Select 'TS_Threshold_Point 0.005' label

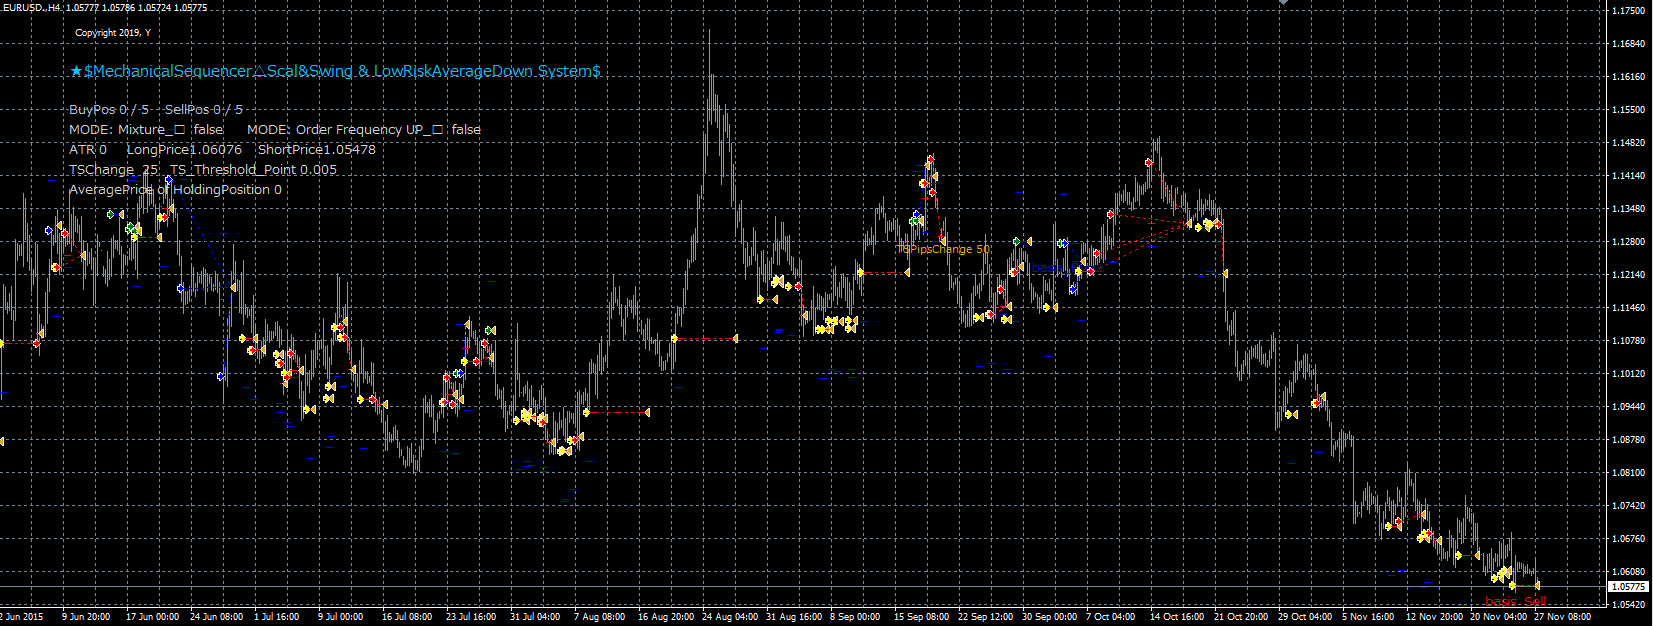pos(254,169)
